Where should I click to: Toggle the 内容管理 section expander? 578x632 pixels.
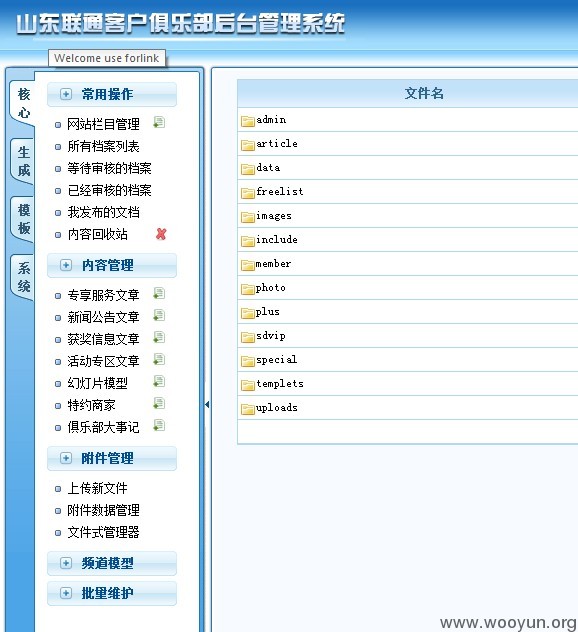[66, 265]
